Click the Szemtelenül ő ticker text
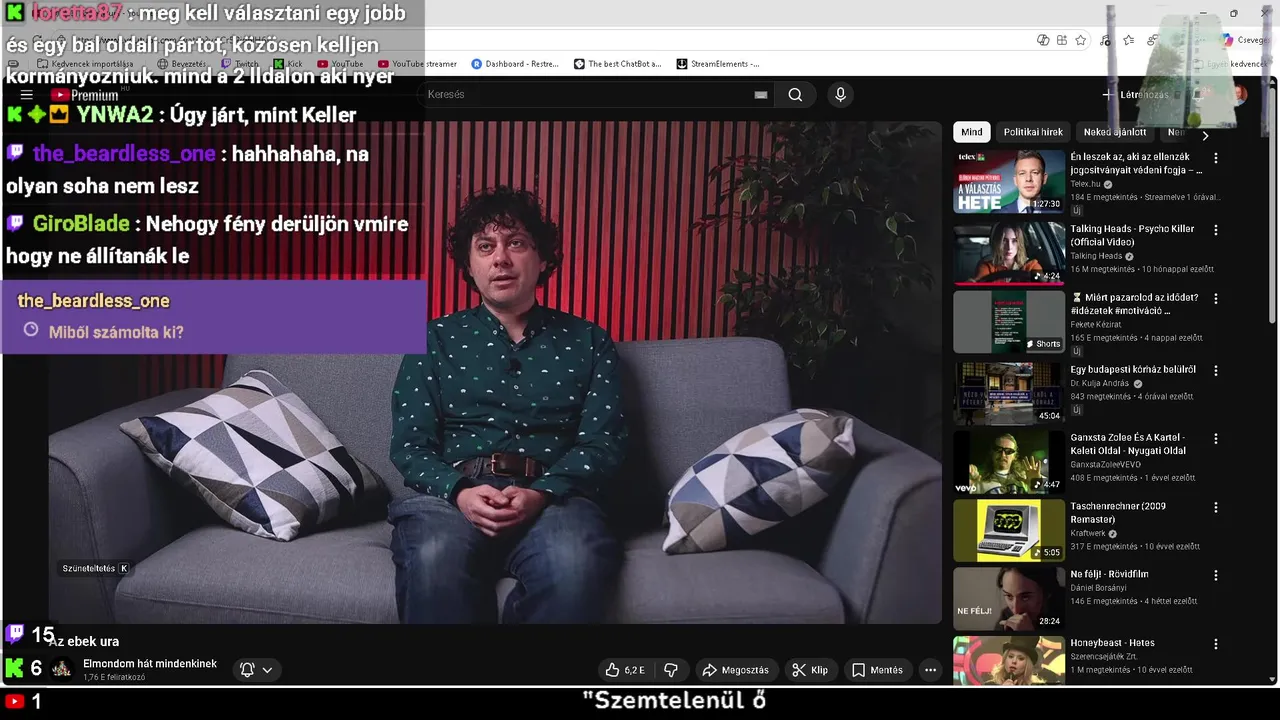 674,701
